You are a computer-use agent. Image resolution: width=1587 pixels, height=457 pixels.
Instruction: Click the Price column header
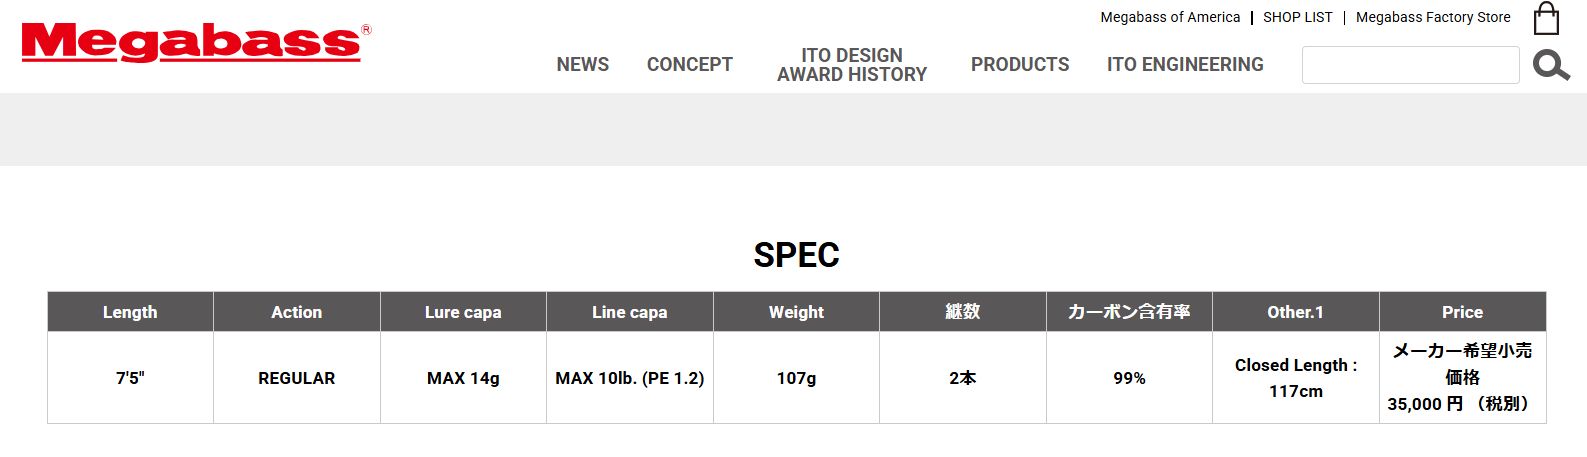1462,312
